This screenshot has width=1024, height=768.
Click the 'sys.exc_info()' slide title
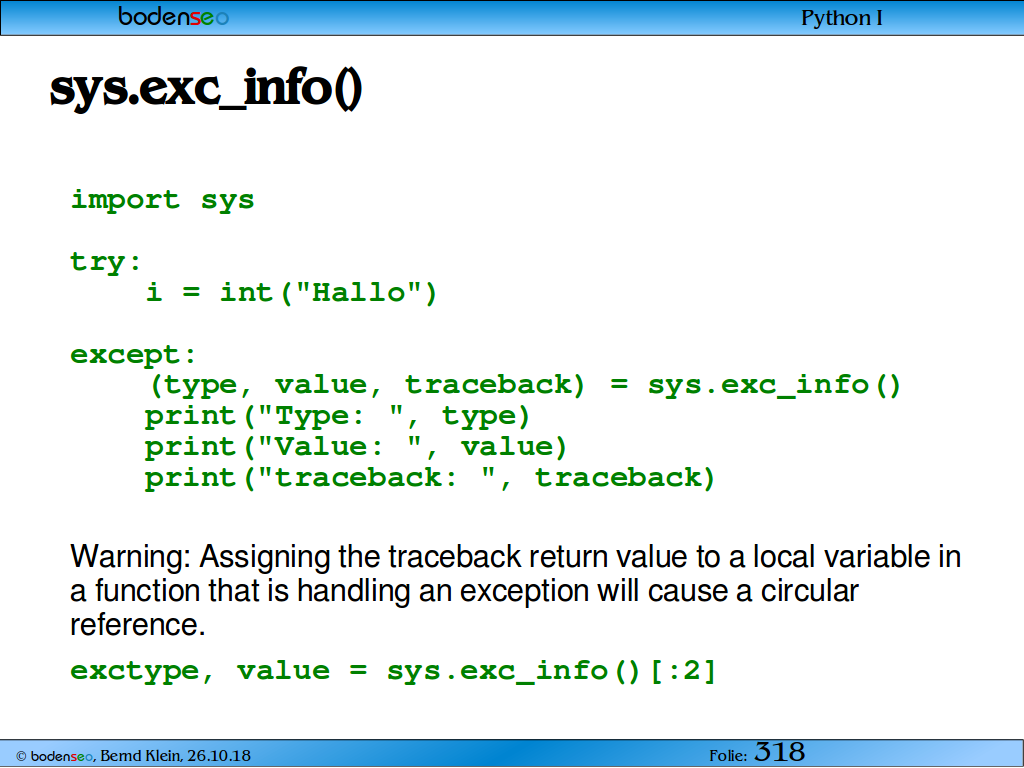(206, 88)
